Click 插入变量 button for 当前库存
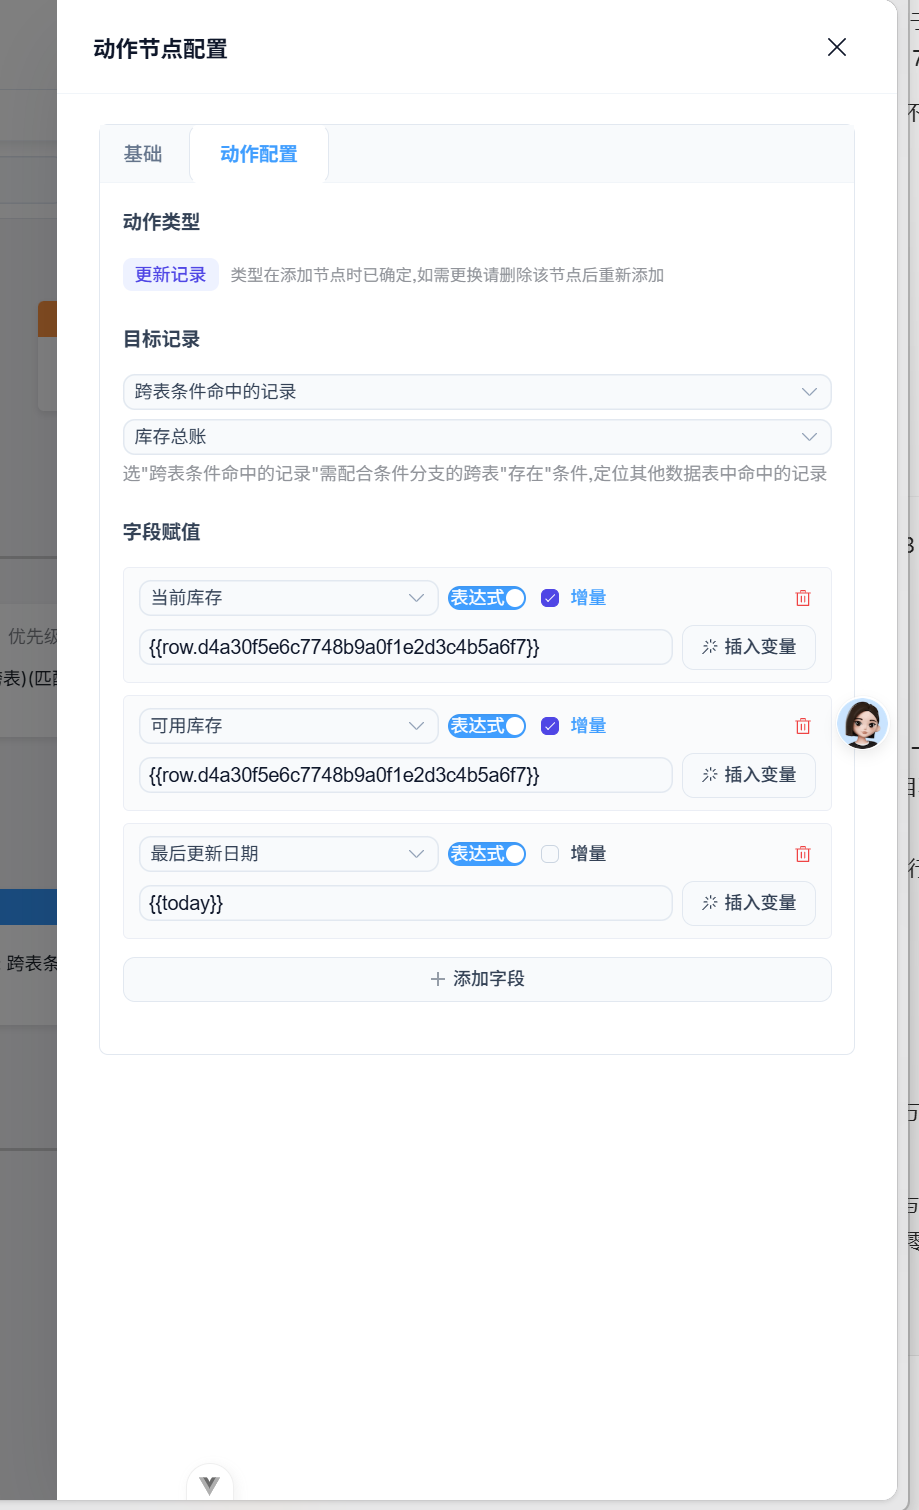 coord(749,647)
